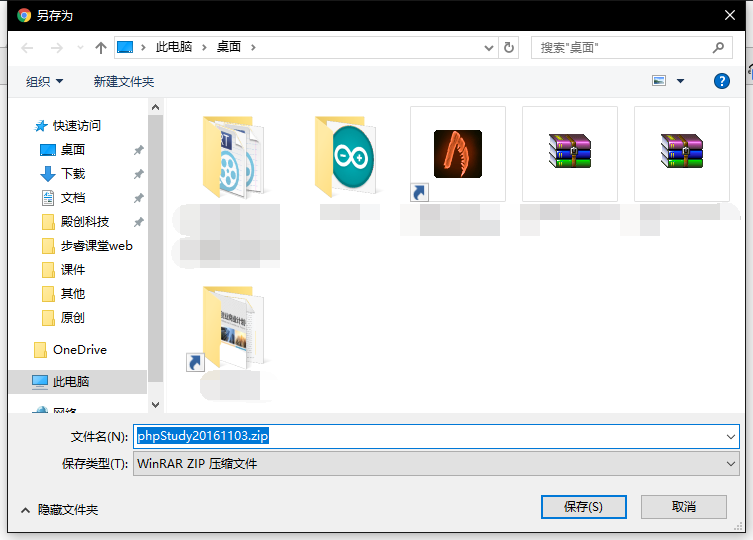Image resolution: width=753 pixels, height=540 pixels.
Task: Go back using the back arrow
Action: pos(27,48)
